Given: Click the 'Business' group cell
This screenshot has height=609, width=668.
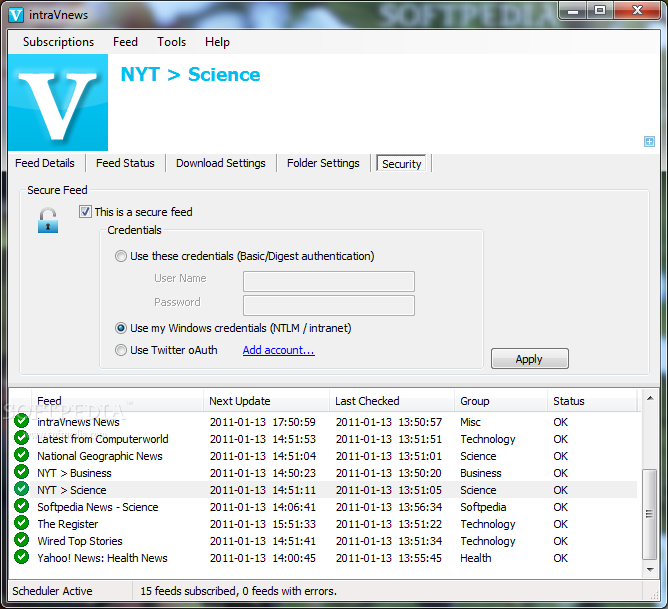Looking at the screenshot, I should tap(481, 473).
